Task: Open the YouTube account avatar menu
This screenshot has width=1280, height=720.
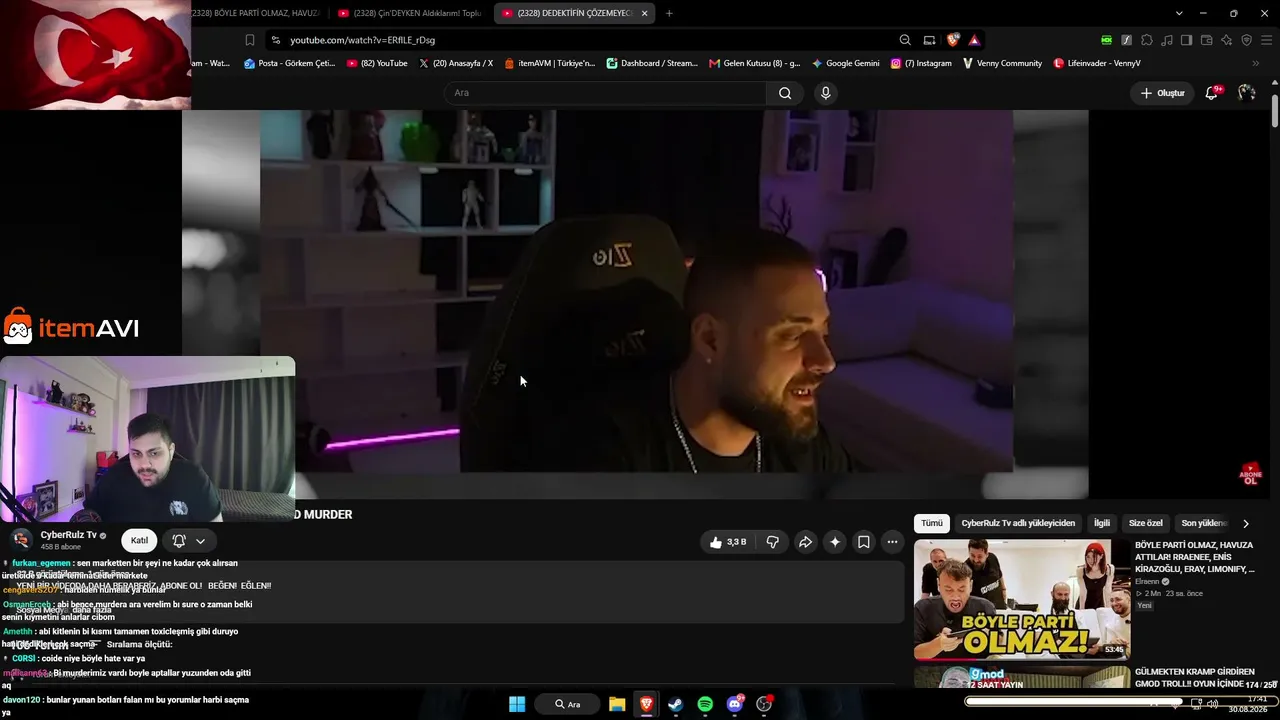Action: (x=1246, y=93)
